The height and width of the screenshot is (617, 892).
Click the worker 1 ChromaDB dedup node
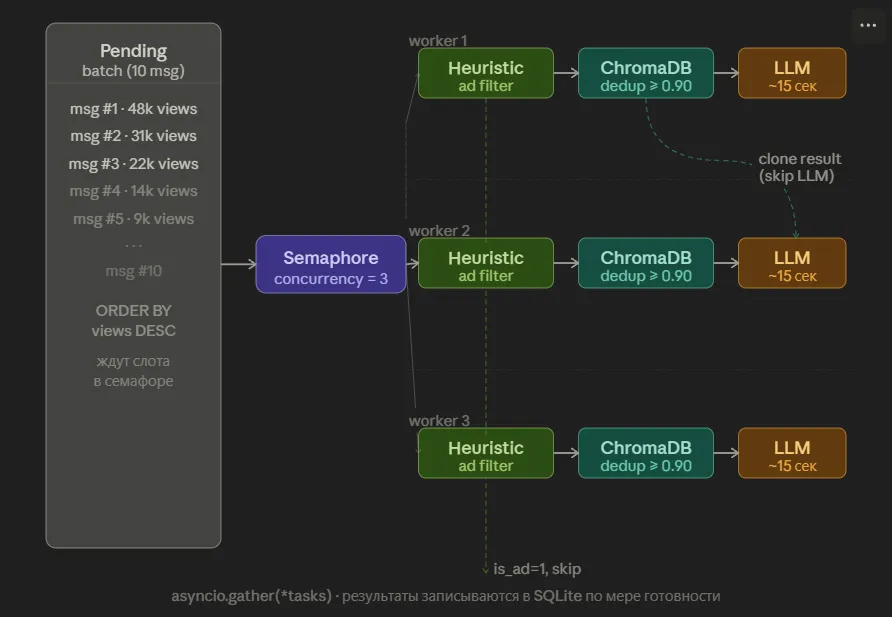pyautogui.click(x=646, y=73)
